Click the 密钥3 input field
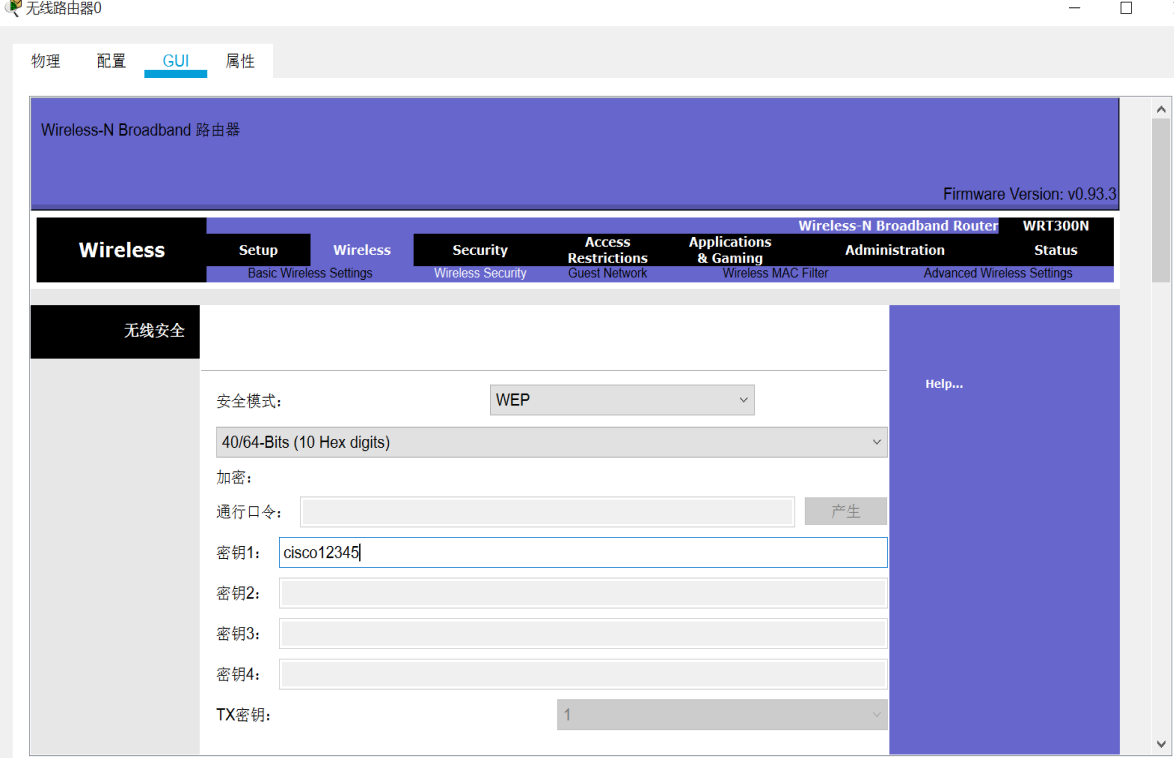Viewport: 1174px width, 758px height. click(583, 634)
